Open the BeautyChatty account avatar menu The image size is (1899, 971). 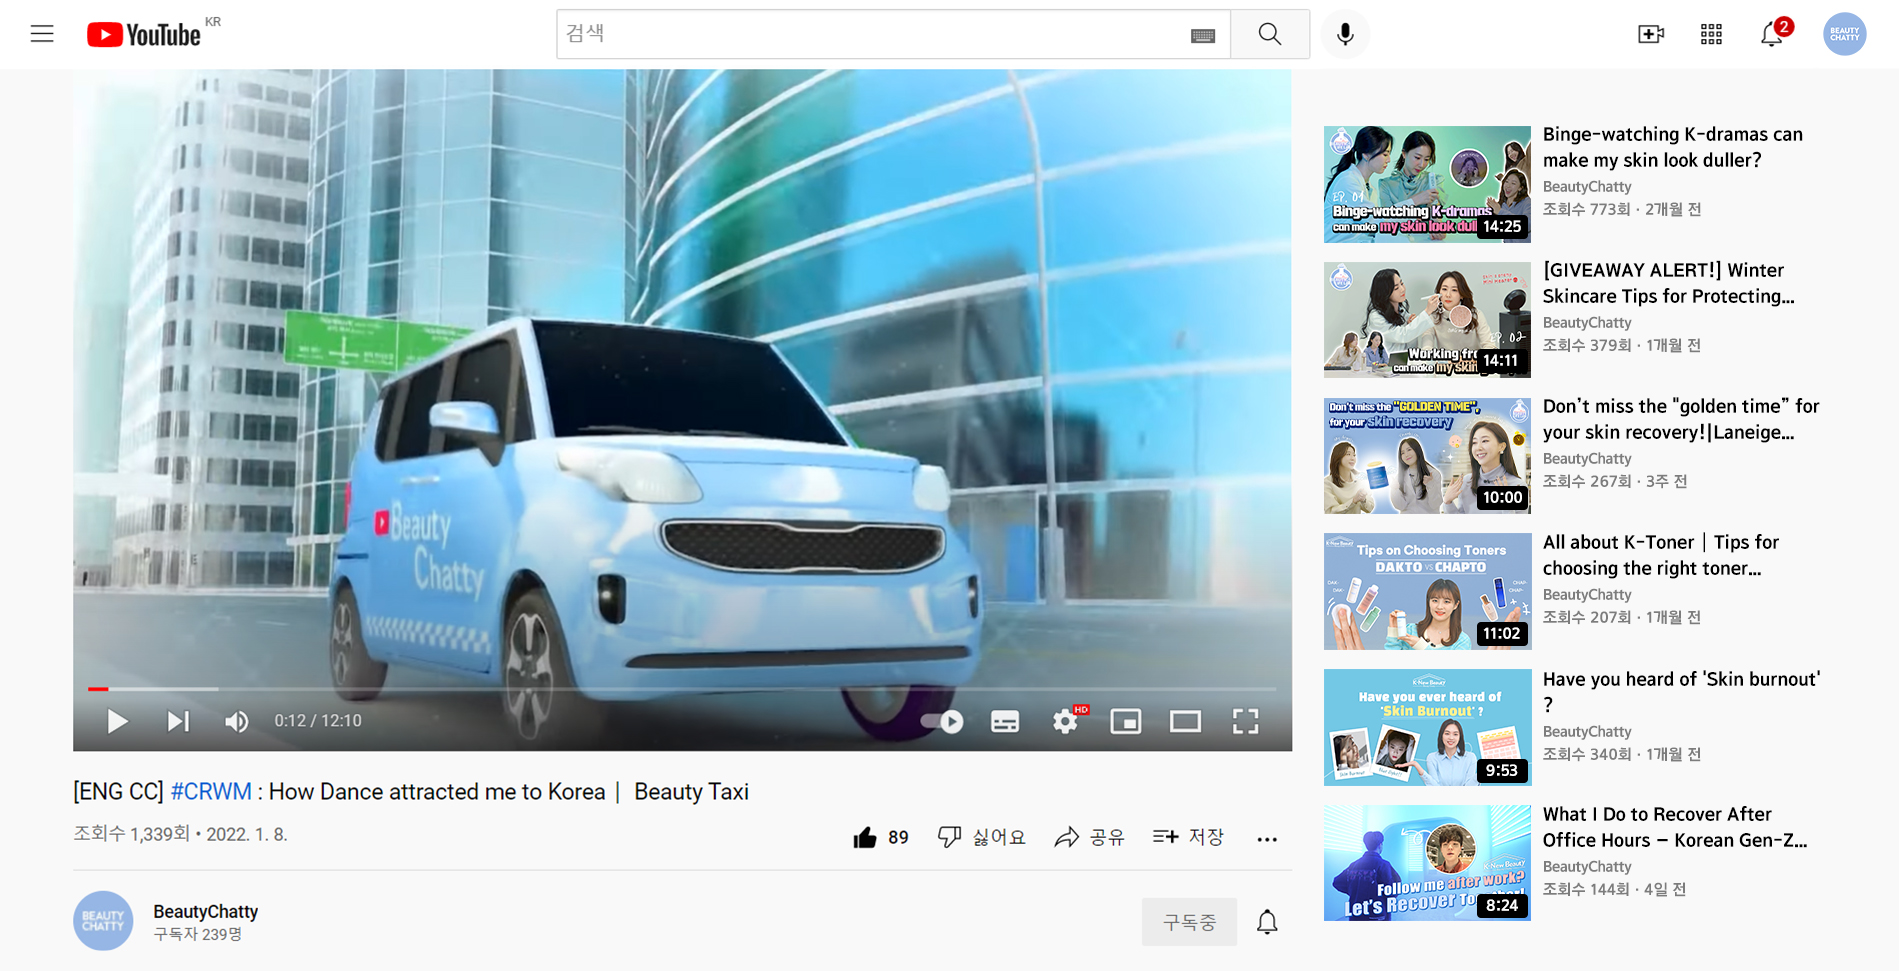pyautogui.click(x=1844, y=34)
